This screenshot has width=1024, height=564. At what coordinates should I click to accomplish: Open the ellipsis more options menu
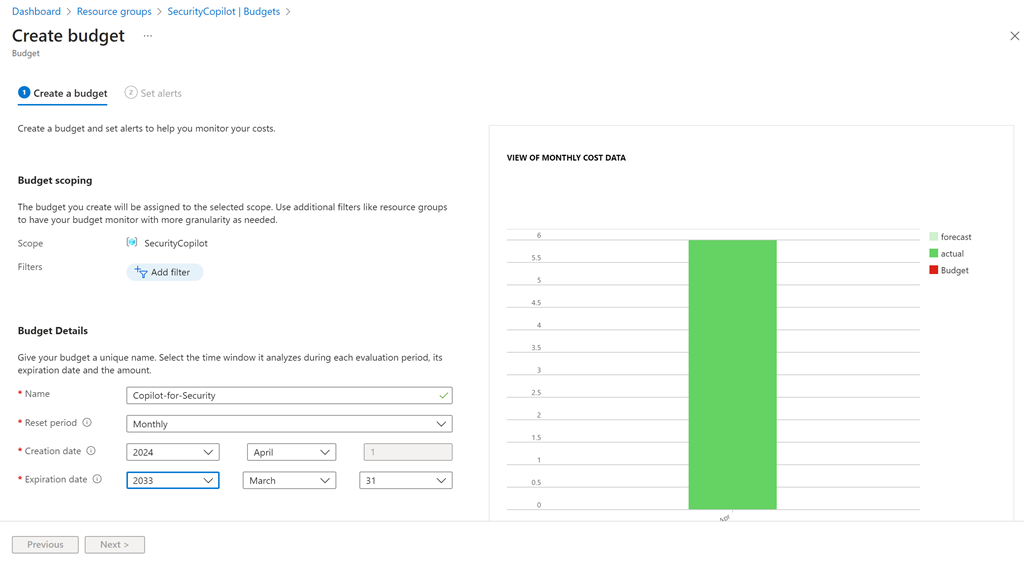click(x=148, y=36)
